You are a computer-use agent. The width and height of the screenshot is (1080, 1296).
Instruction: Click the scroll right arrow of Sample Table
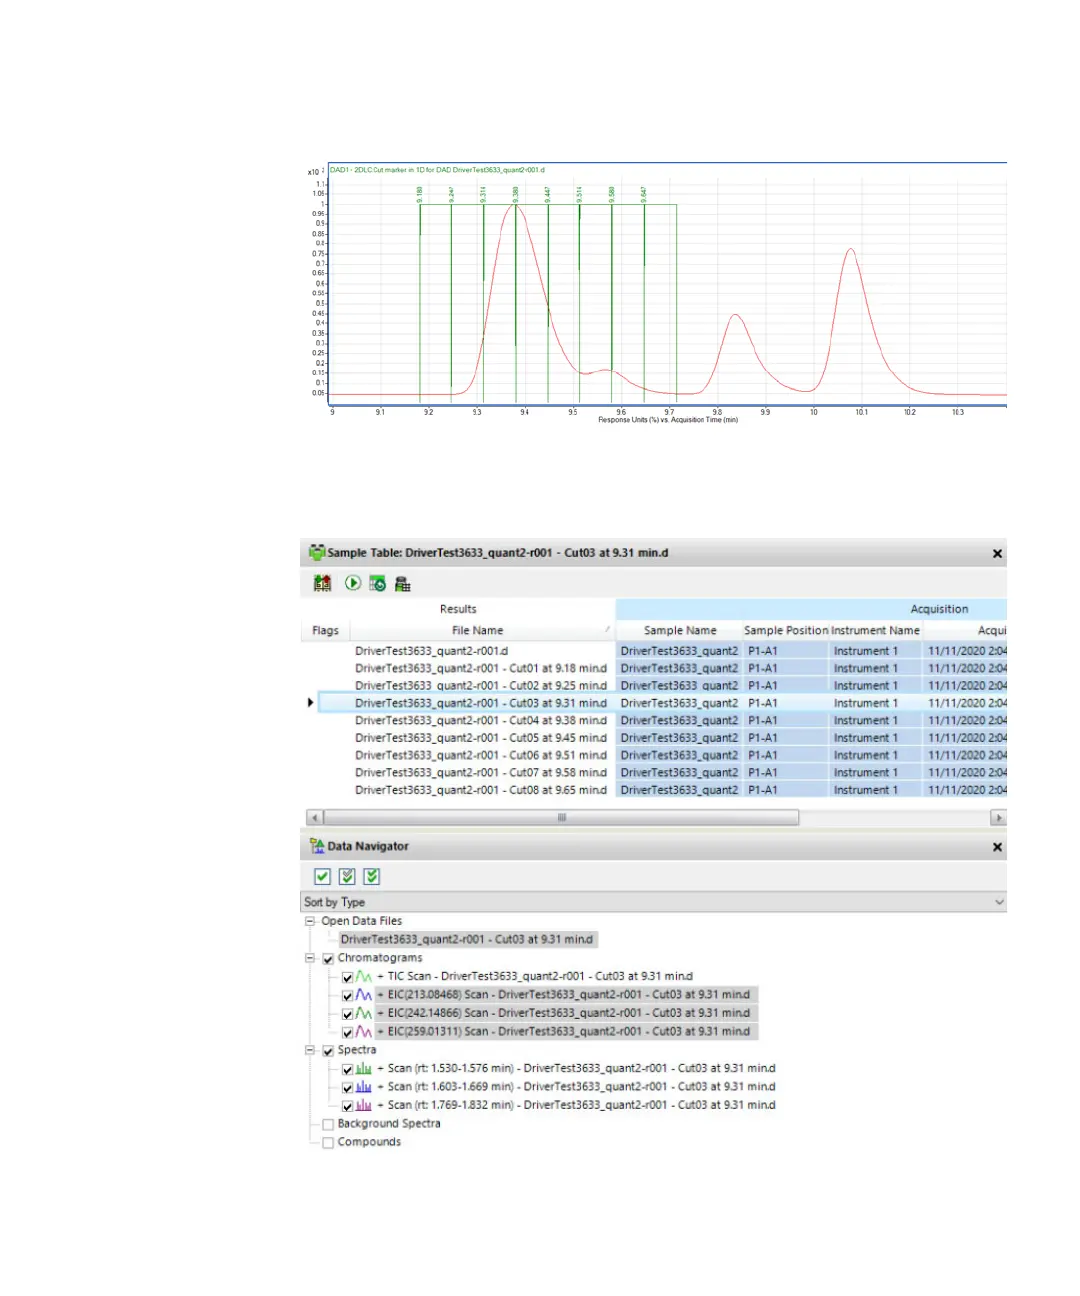click(998, 817)
